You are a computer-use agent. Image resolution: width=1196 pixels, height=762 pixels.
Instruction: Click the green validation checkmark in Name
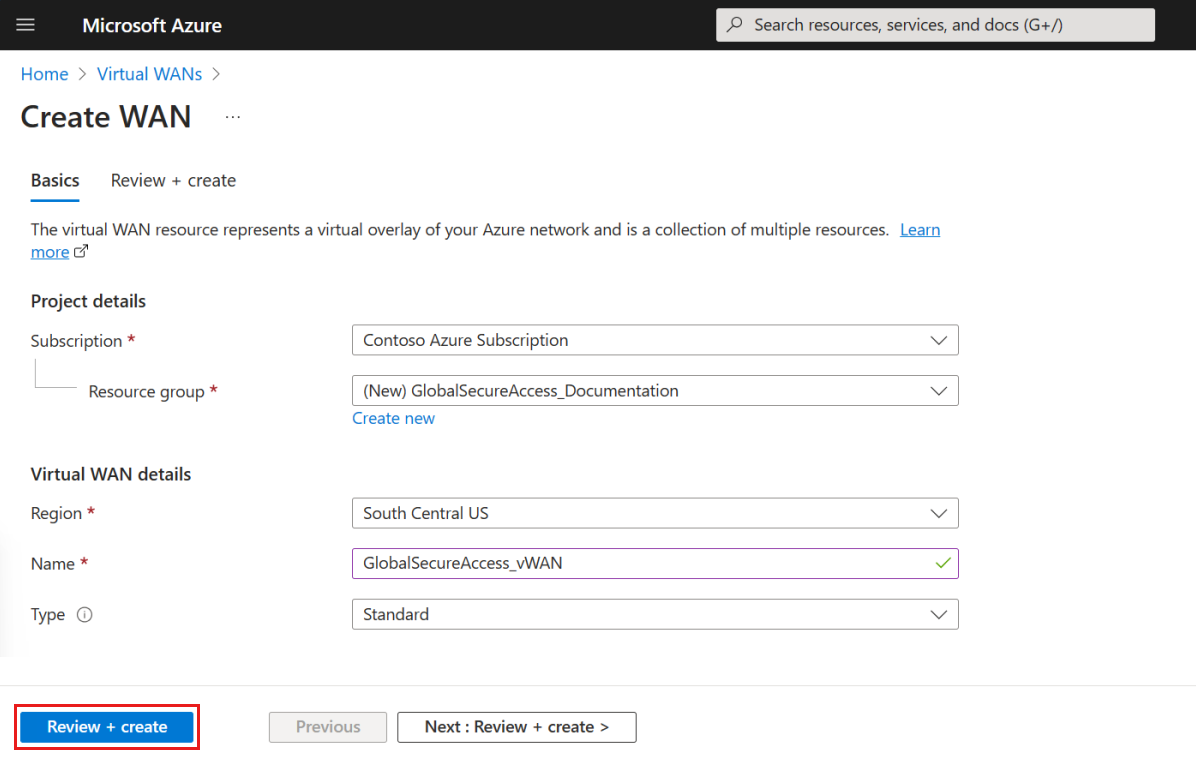941,563
